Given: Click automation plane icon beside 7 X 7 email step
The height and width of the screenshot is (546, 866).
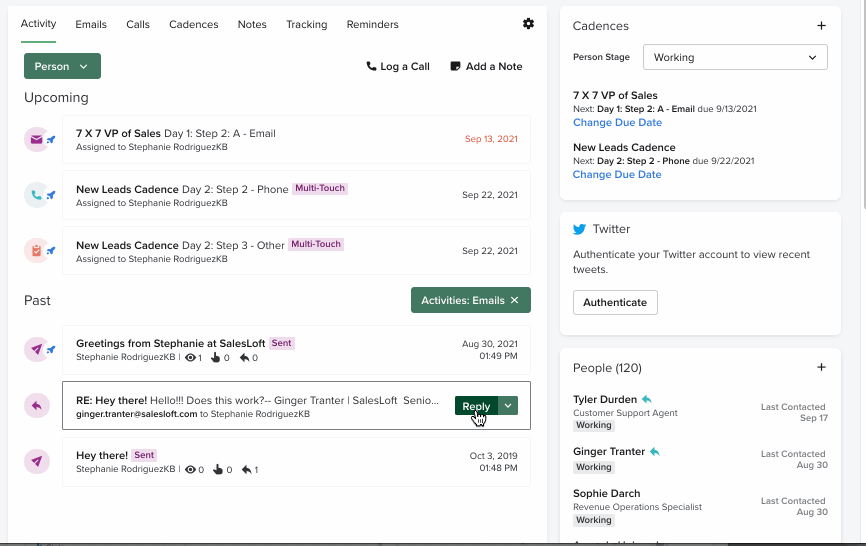Looking at the screenshot, I should (x=51, y=140).
